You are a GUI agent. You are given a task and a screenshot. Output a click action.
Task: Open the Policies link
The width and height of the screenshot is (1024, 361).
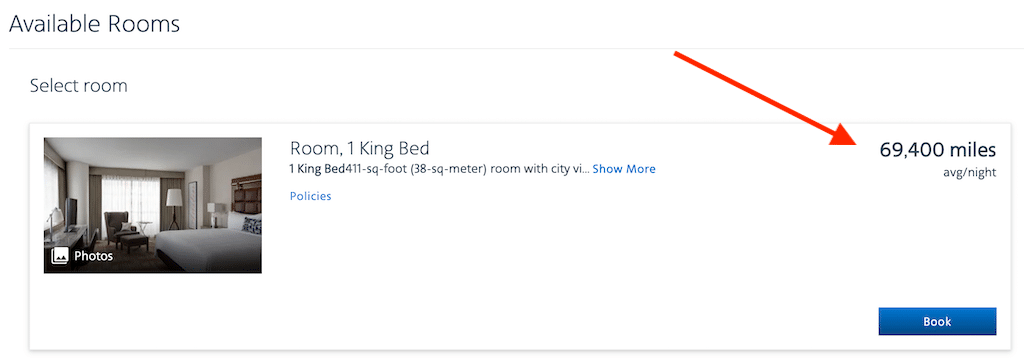coord(311,196)
